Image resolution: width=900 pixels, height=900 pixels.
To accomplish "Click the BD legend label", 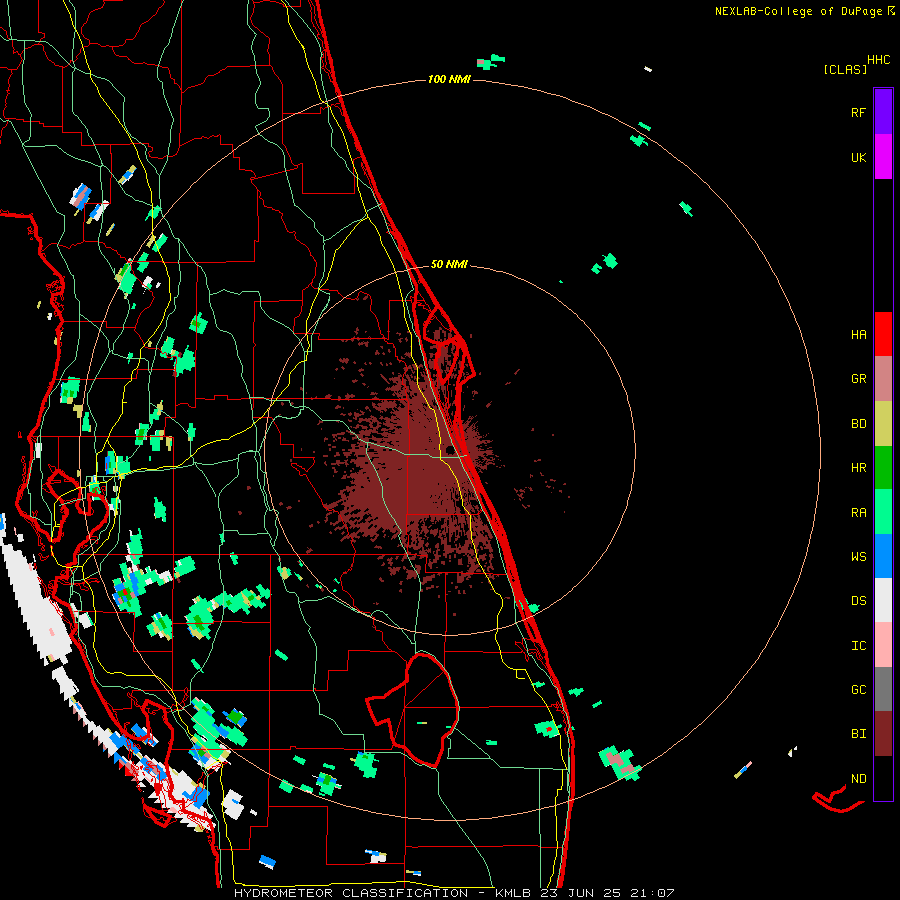I will 858,424.
